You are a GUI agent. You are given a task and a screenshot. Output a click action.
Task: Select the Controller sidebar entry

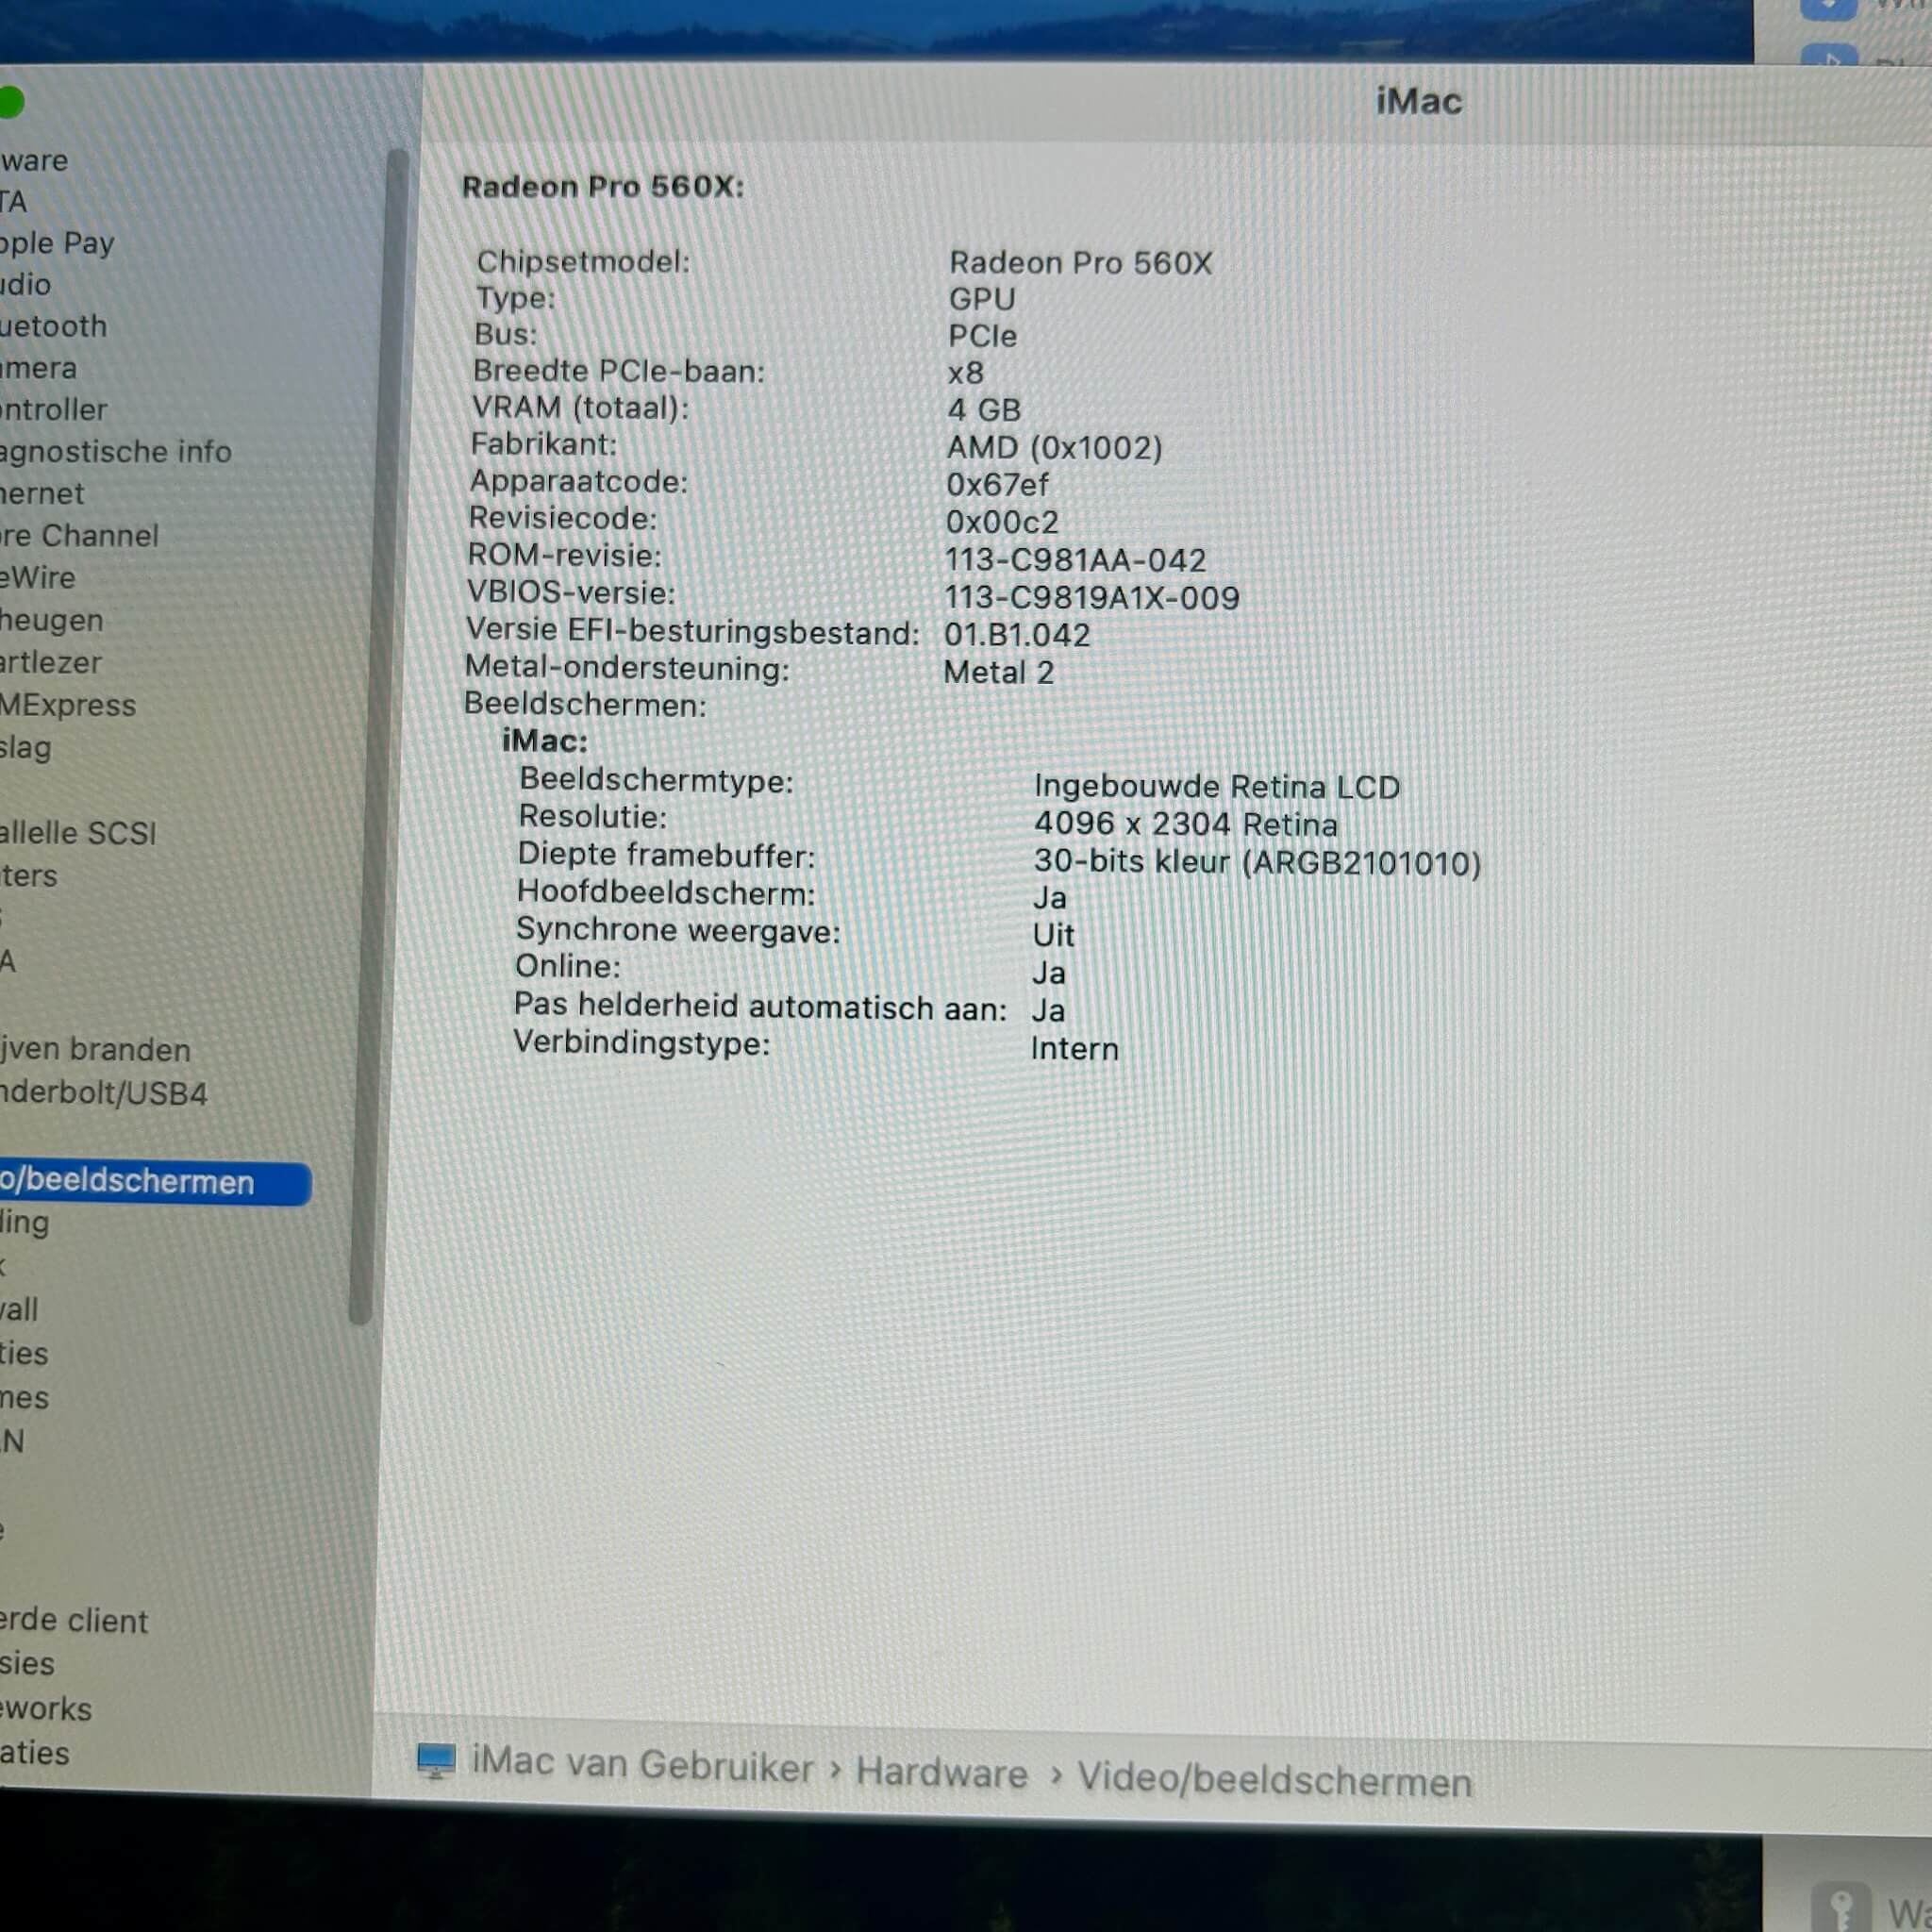pos(53,410)
